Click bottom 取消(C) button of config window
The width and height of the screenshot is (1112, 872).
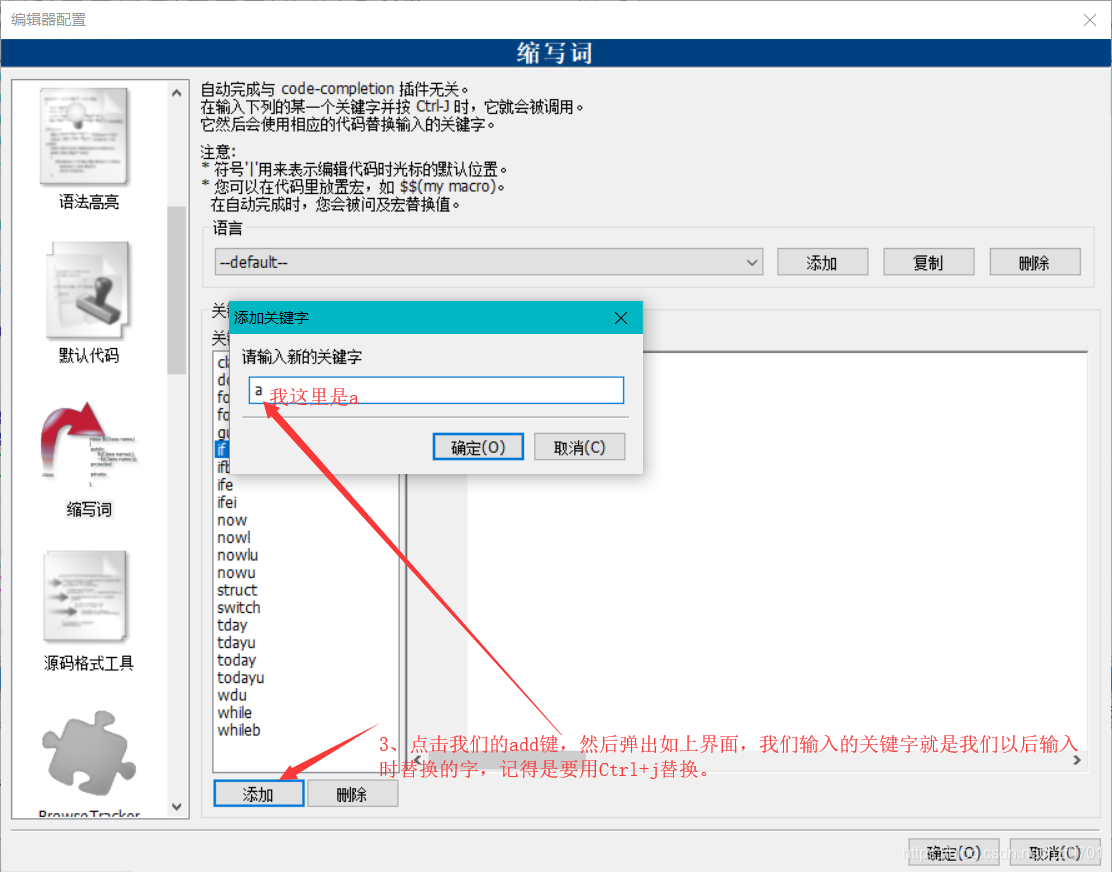1055,852
